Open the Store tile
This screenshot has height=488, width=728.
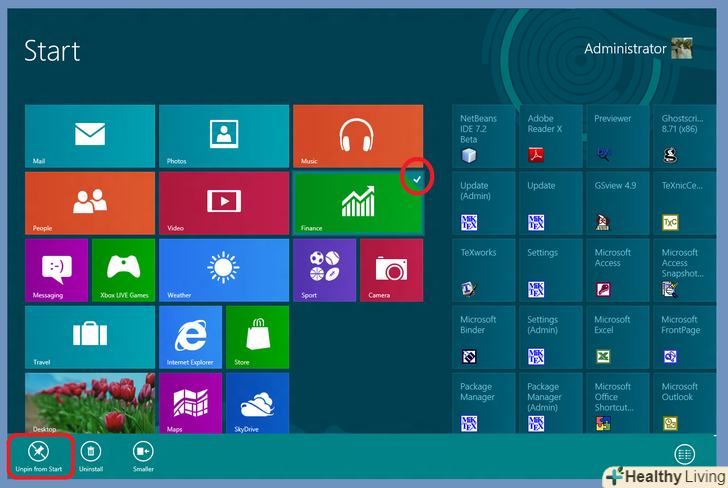point(257,337)
